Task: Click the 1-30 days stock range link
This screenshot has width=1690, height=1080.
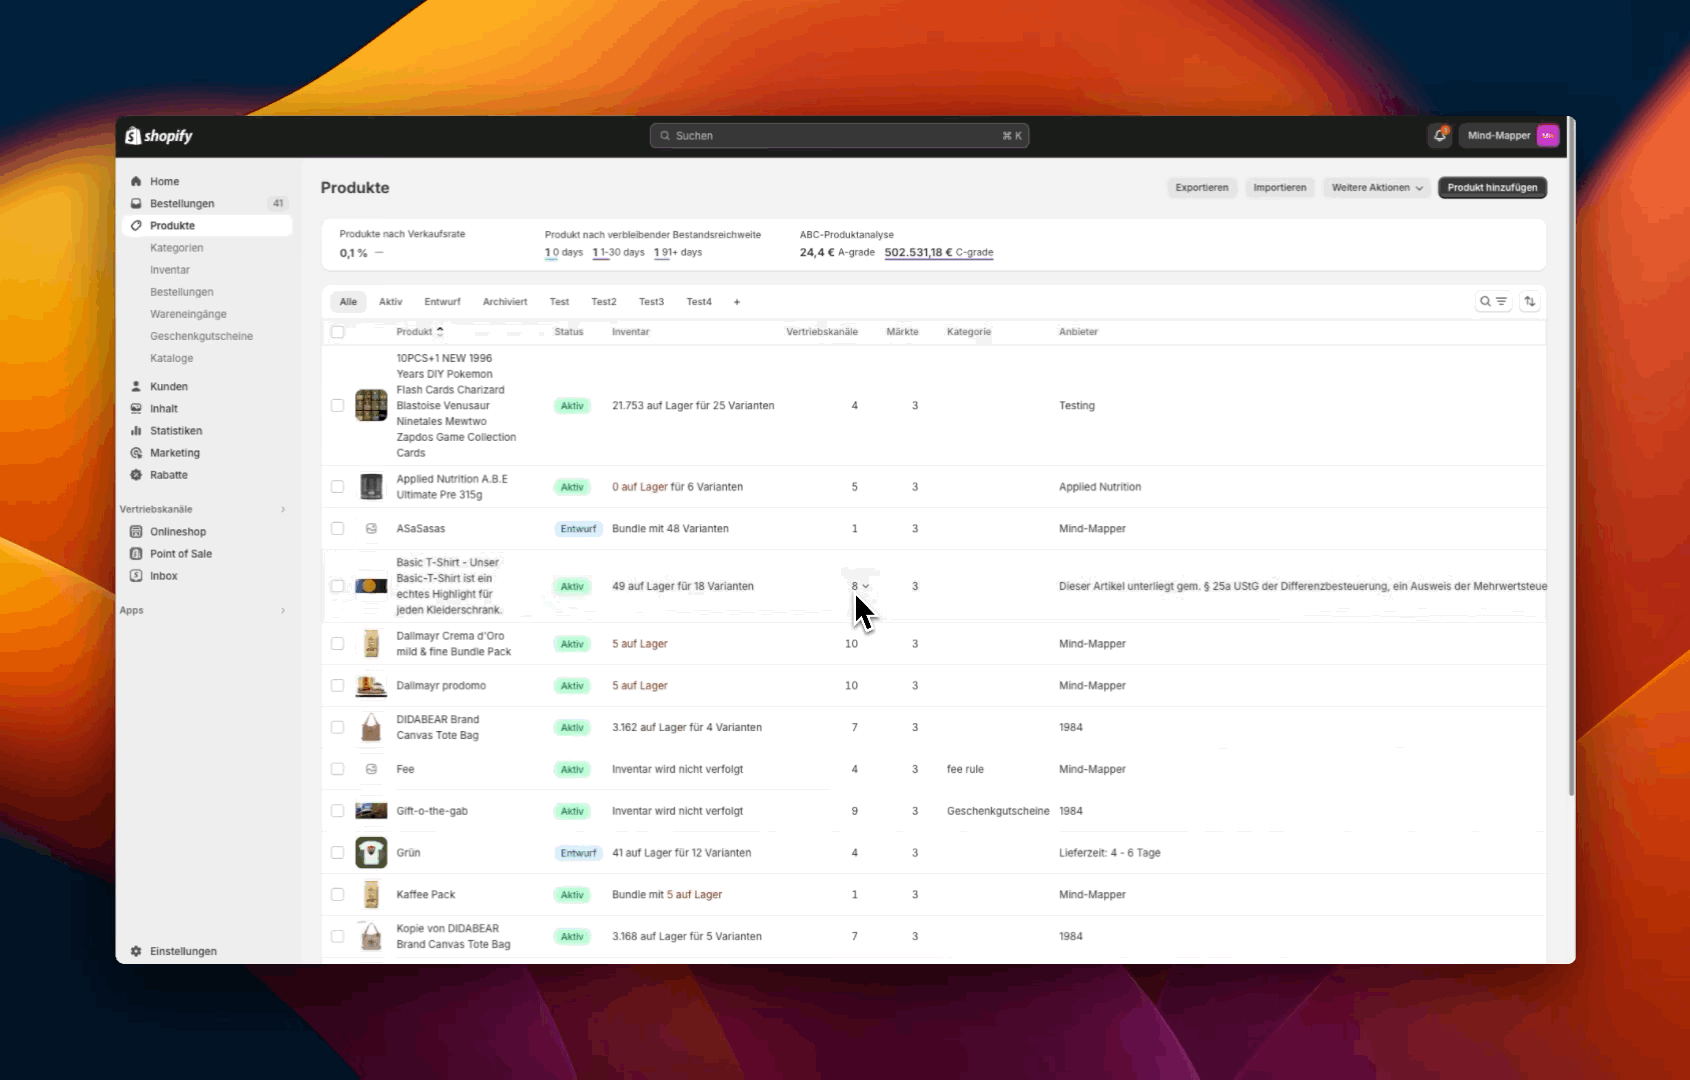Action: pyautogui.click(x=619, y=252)
